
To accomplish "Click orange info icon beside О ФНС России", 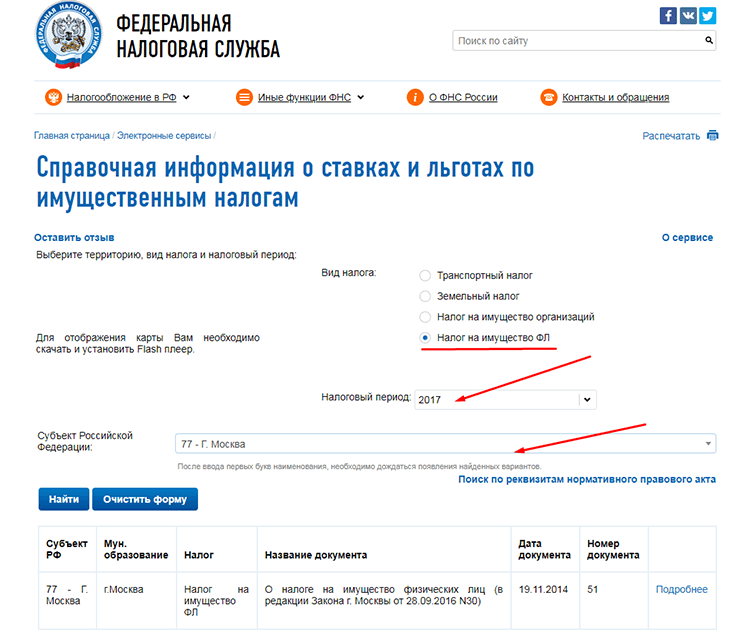I will pyautogui.click(x=415, y=97).
